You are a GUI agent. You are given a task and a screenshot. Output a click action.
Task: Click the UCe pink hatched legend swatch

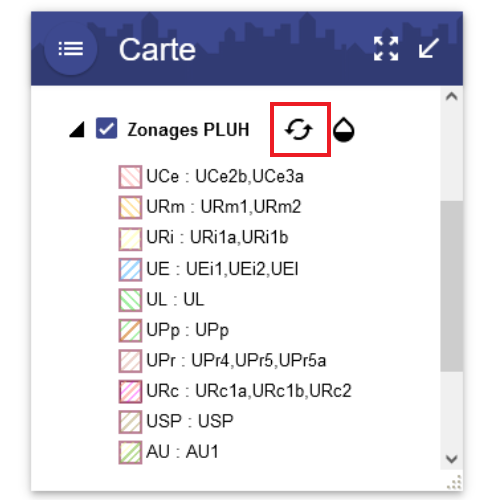pyautogui.click(x=130, y=177)
